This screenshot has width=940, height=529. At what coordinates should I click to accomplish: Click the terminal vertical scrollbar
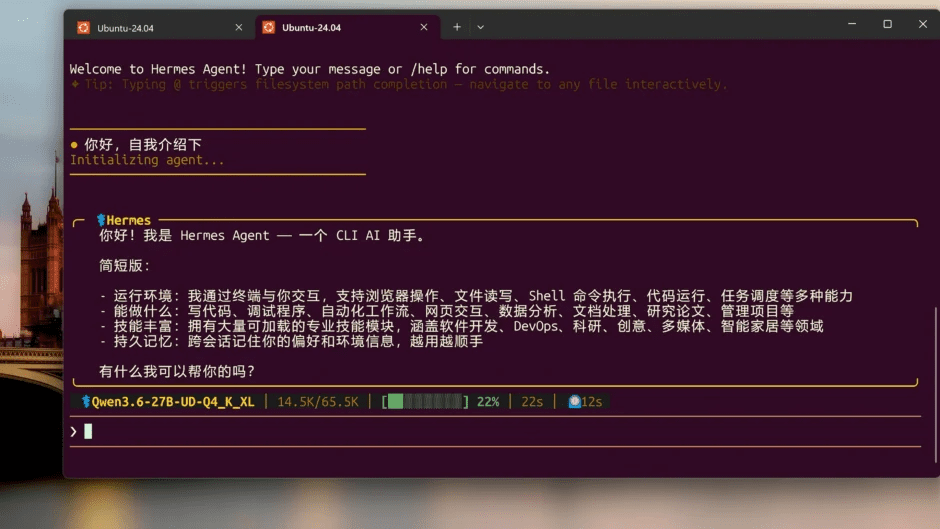pyautogui.click(x=935, y=384)
